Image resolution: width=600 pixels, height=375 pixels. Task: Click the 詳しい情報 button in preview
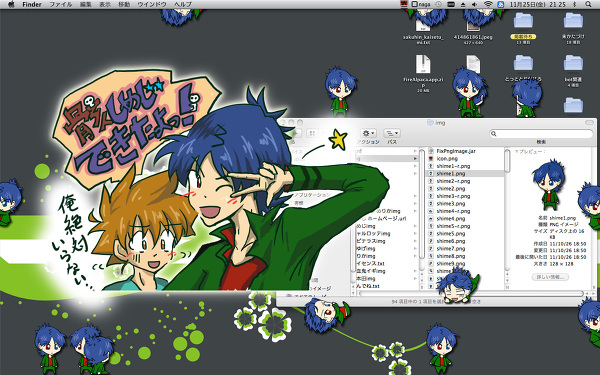(550, 277)
